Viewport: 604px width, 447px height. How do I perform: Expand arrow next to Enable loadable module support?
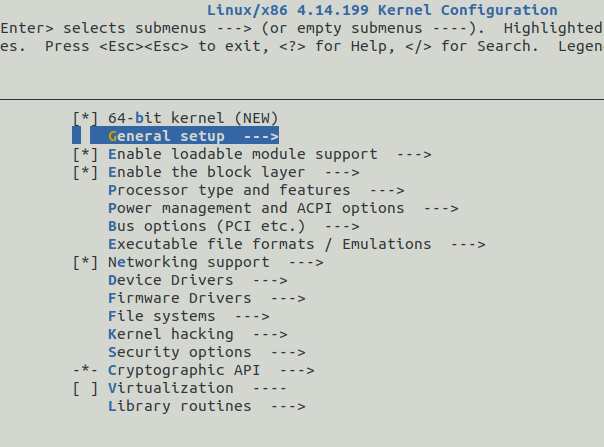click(414, 155)
